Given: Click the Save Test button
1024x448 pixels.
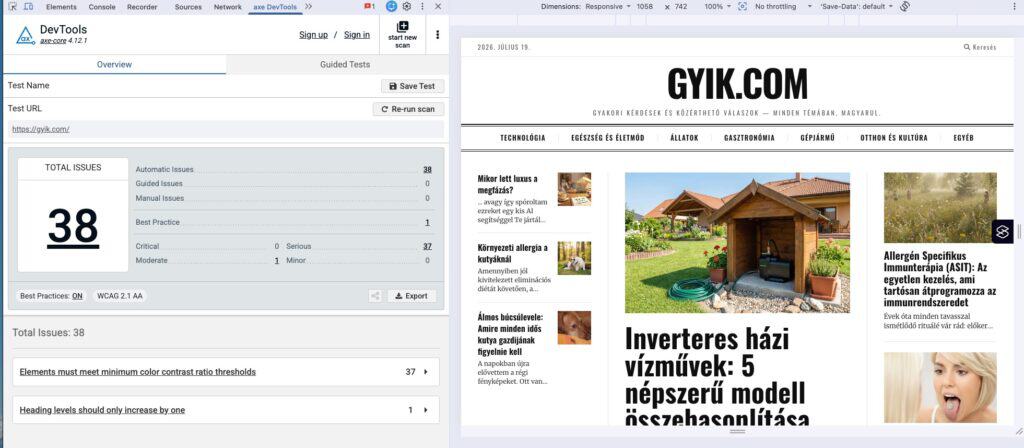Looking at the screenshot, I should click(x=412, y=86).
